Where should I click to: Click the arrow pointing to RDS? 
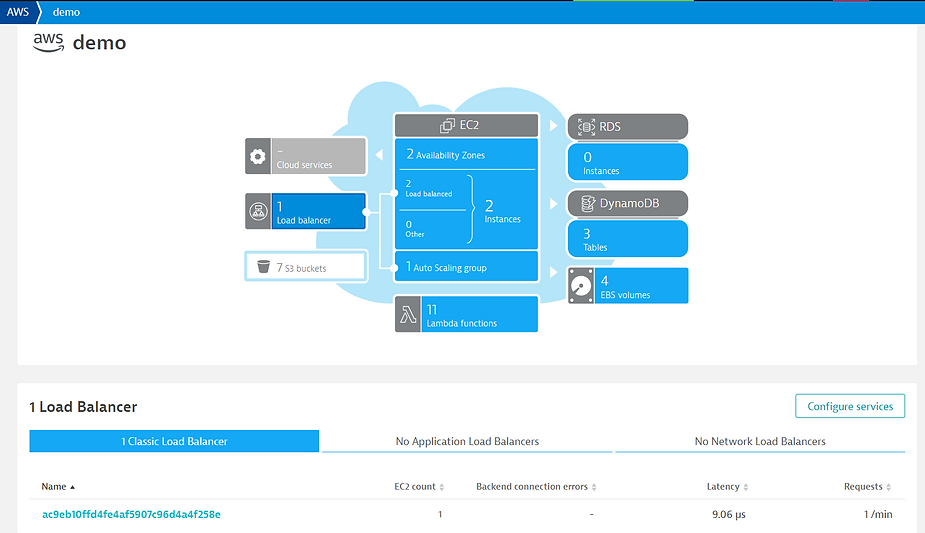[553, 126]
